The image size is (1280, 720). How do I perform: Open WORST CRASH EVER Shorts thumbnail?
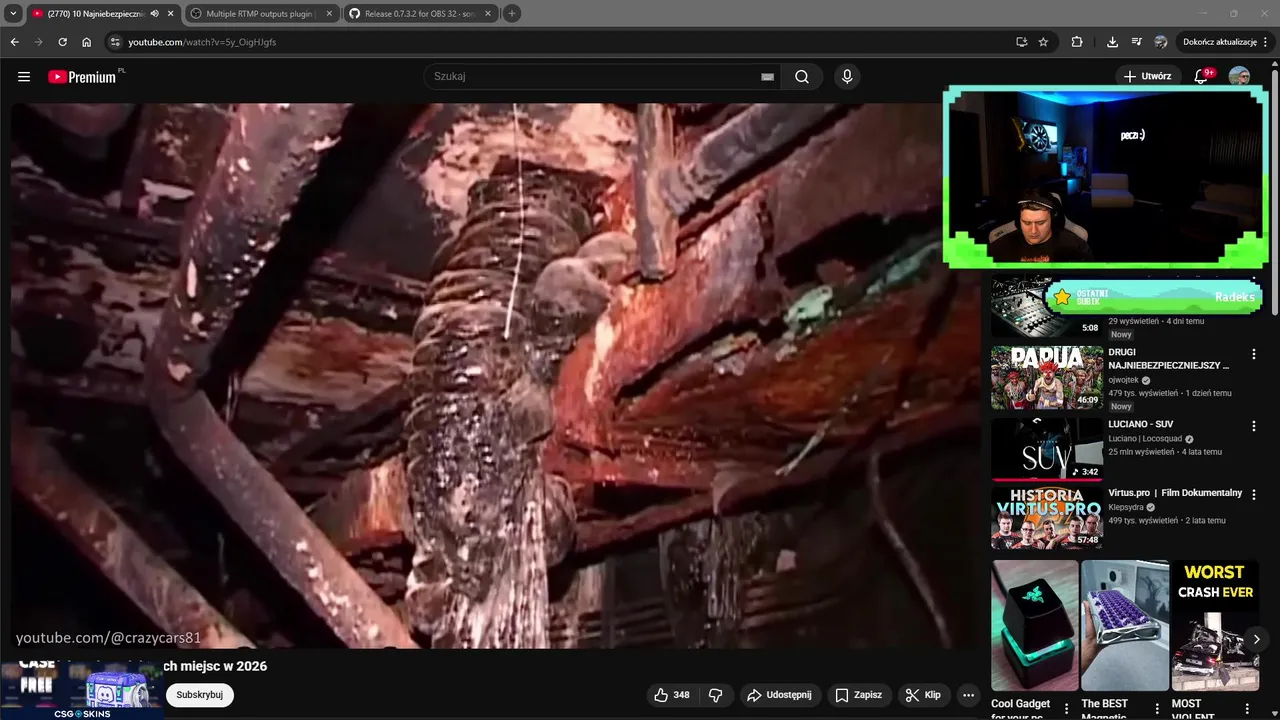pos(1215,625)
